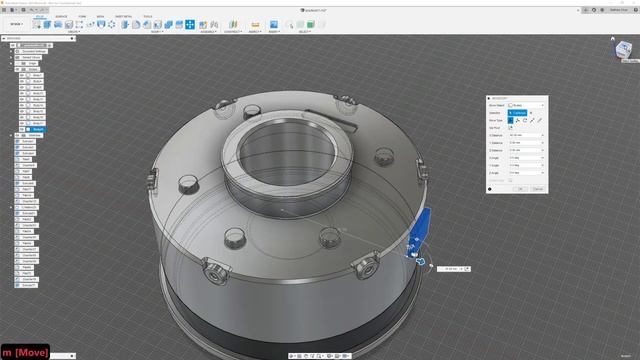Click the Joint tool icon
Screen dimensions: 640x360
click(x=214, y=24)
